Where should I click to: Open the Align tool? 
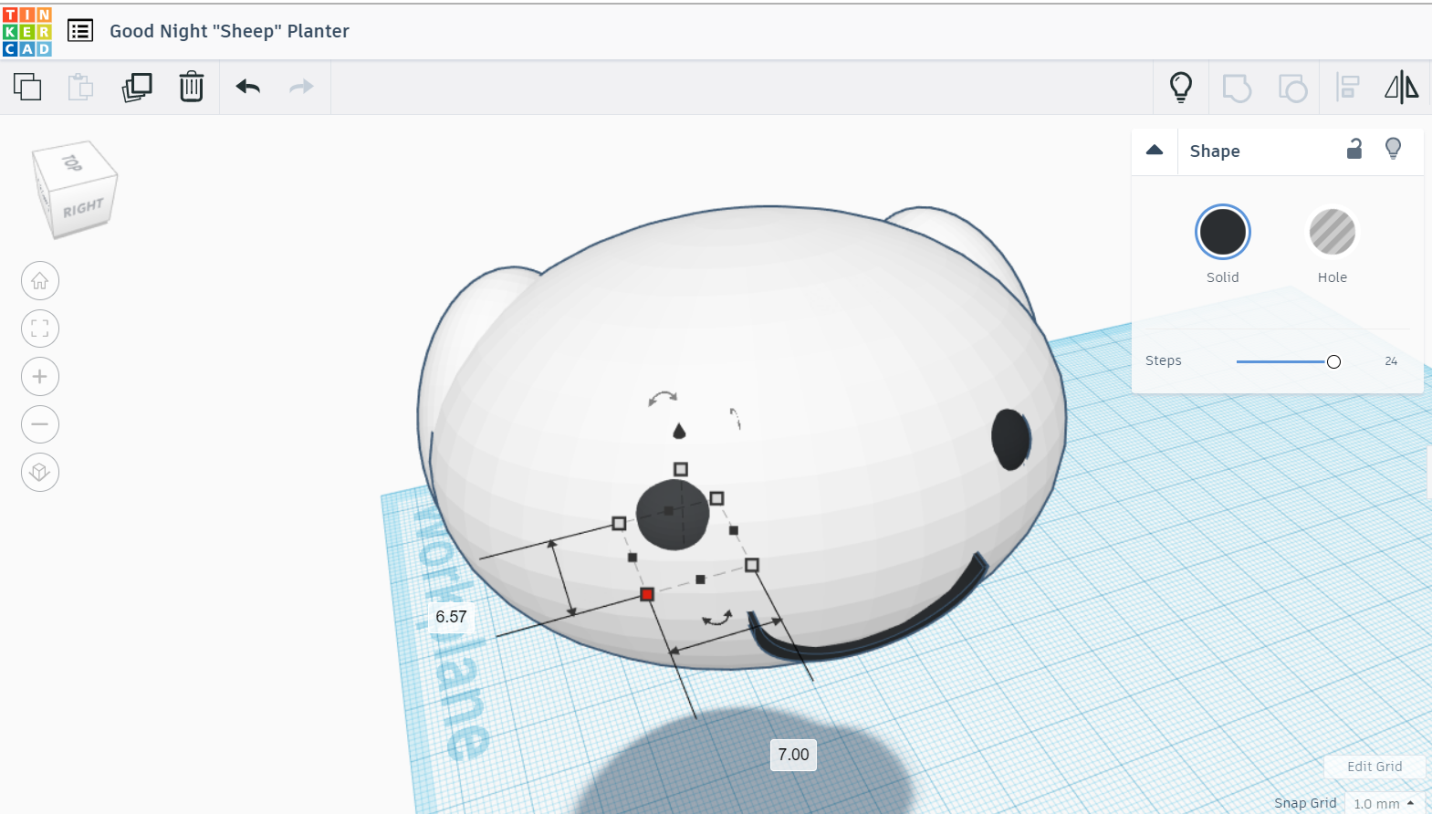[1347, 88]
